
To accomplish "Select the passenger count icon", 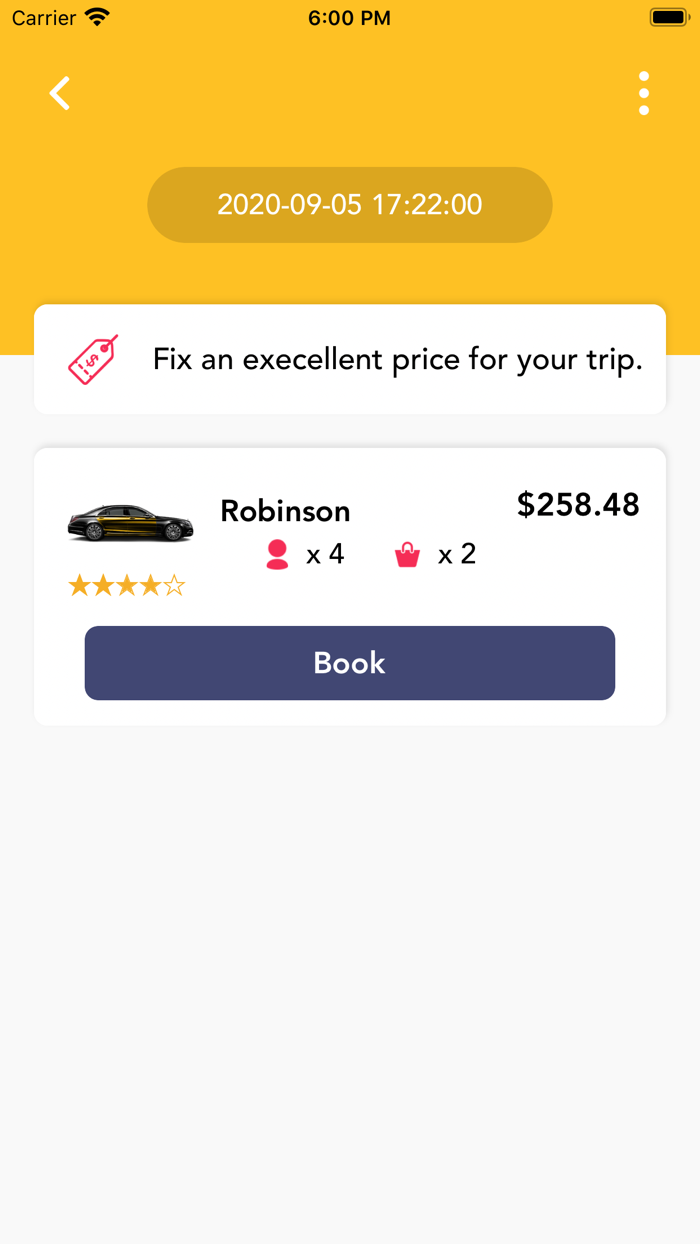I will (x=277, y=553).
